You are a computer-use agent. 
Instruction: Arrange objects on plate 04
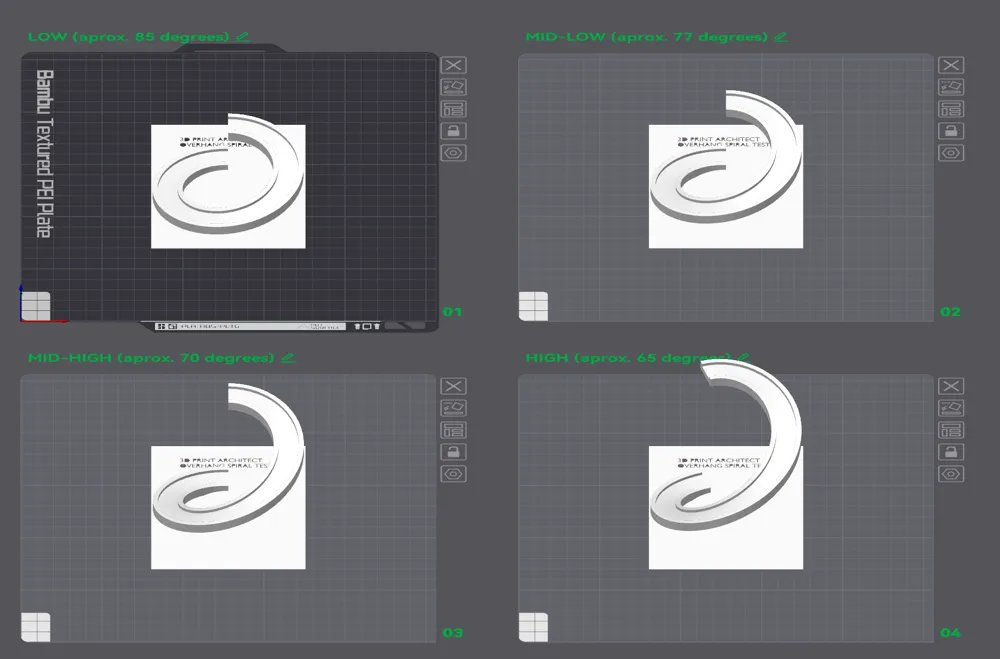coord(951,430)
